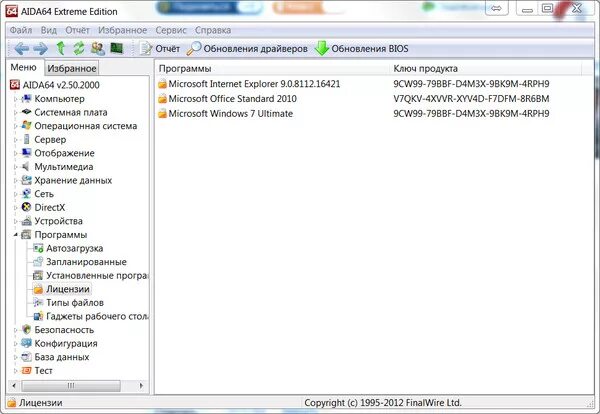
Task: Select the Конфигурация icon
Action: (x=26, y=343)
